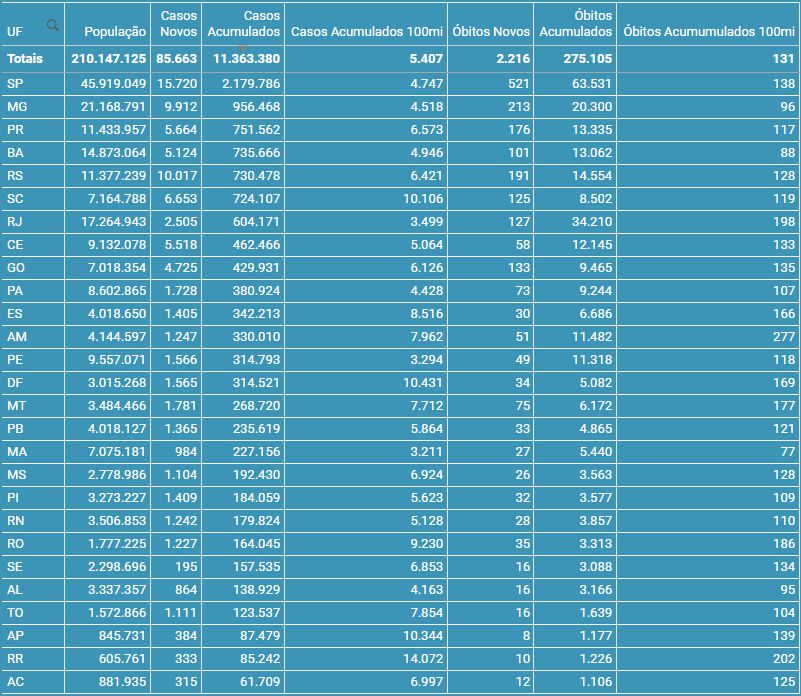Click the RR state row label

click(x=15, y=659)
